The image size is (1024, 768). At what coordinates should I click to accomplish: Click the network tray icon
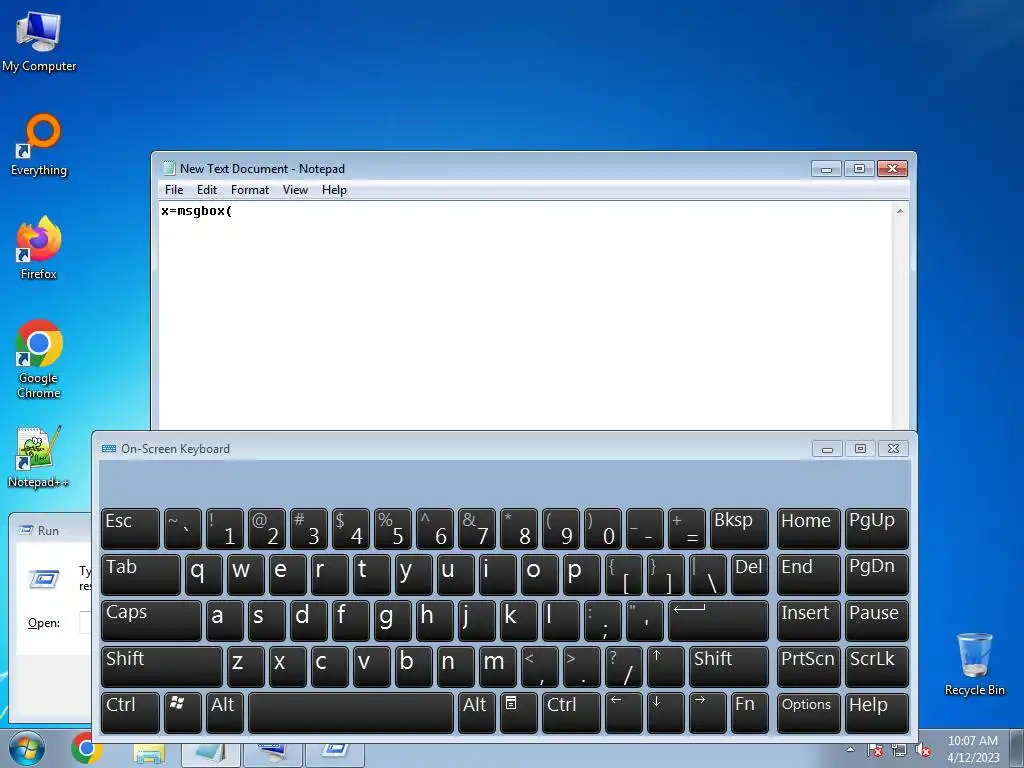point(899,750)
